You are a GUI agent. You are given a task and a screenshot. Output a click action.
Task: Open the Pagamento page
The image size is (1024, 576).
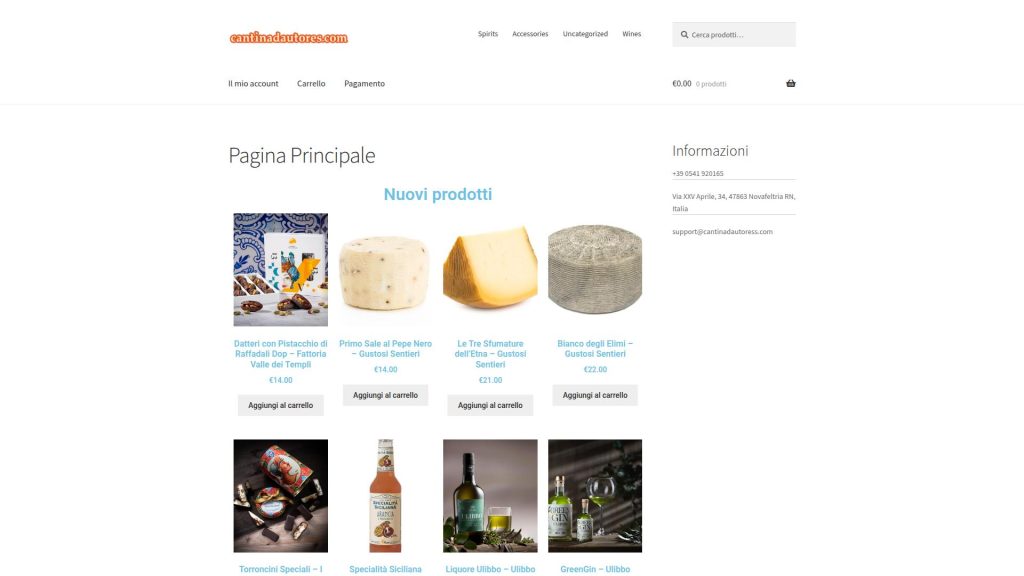coord(364,84)
